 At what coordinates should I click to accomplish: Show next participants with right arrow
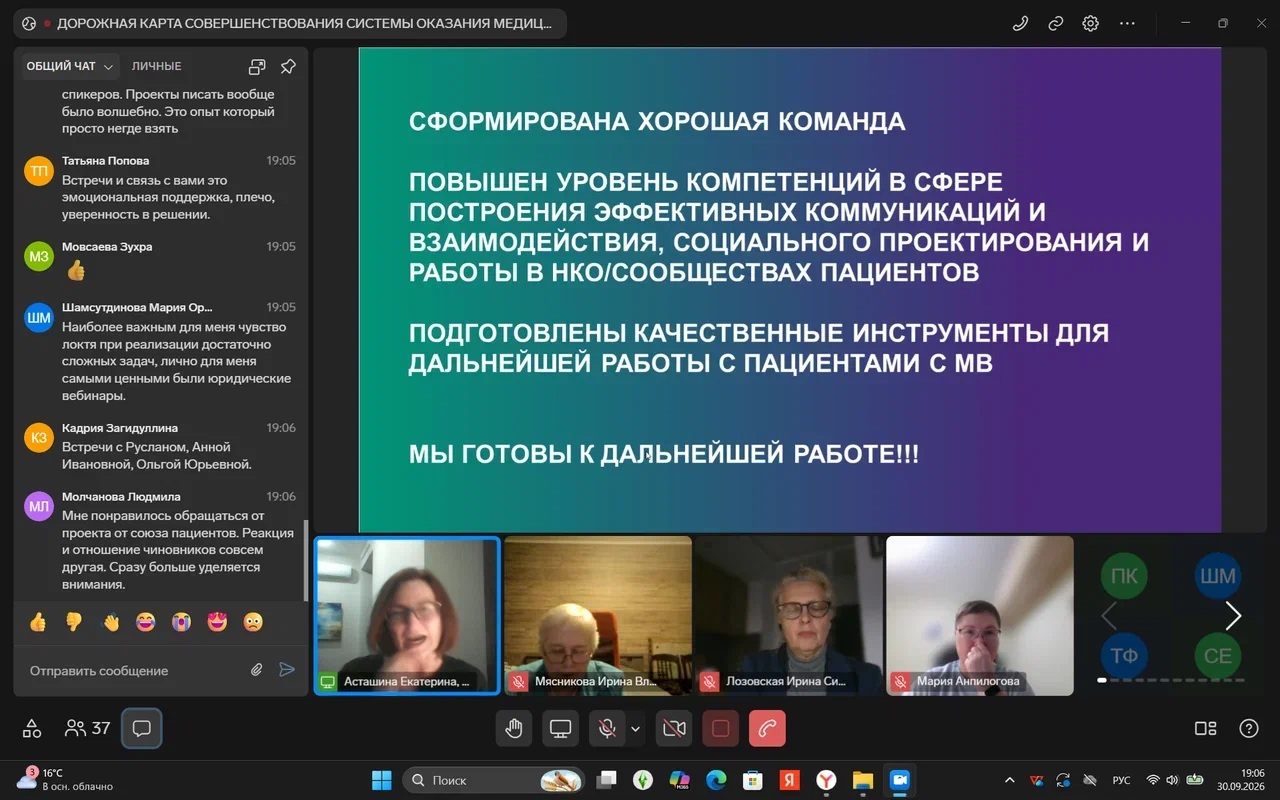1233,616
